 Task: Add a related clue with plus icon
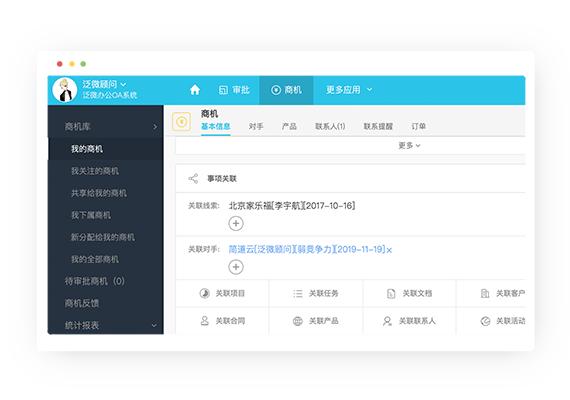(x=236, y=223)
